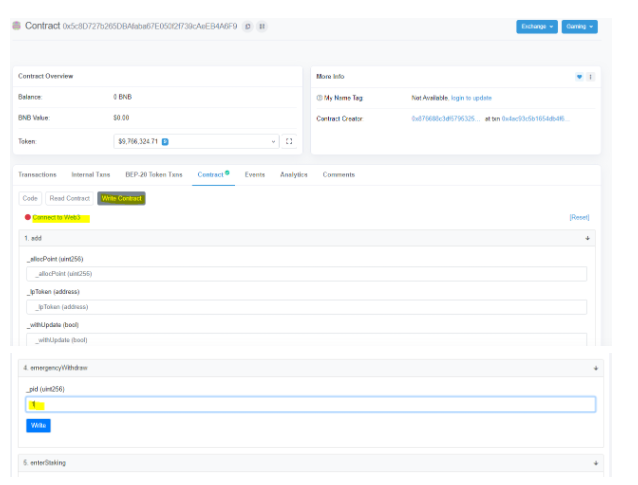
Task: Click the 0 BNB balance value
Action: (x=122, y=97)
